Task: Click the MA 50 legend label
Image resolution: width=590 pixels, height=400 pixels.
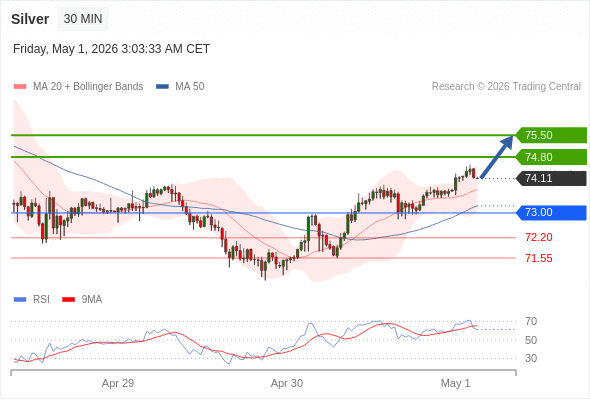Action: pos(190,87)
